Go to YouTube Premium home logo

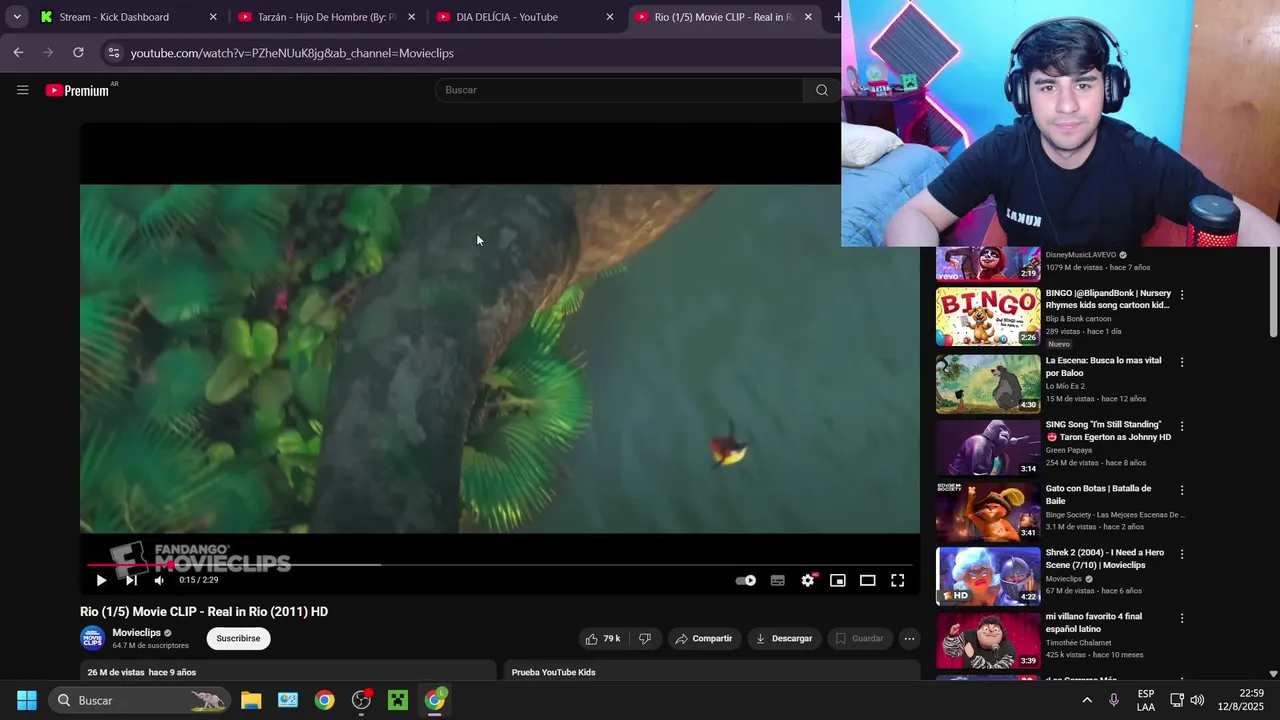(78, 90)
